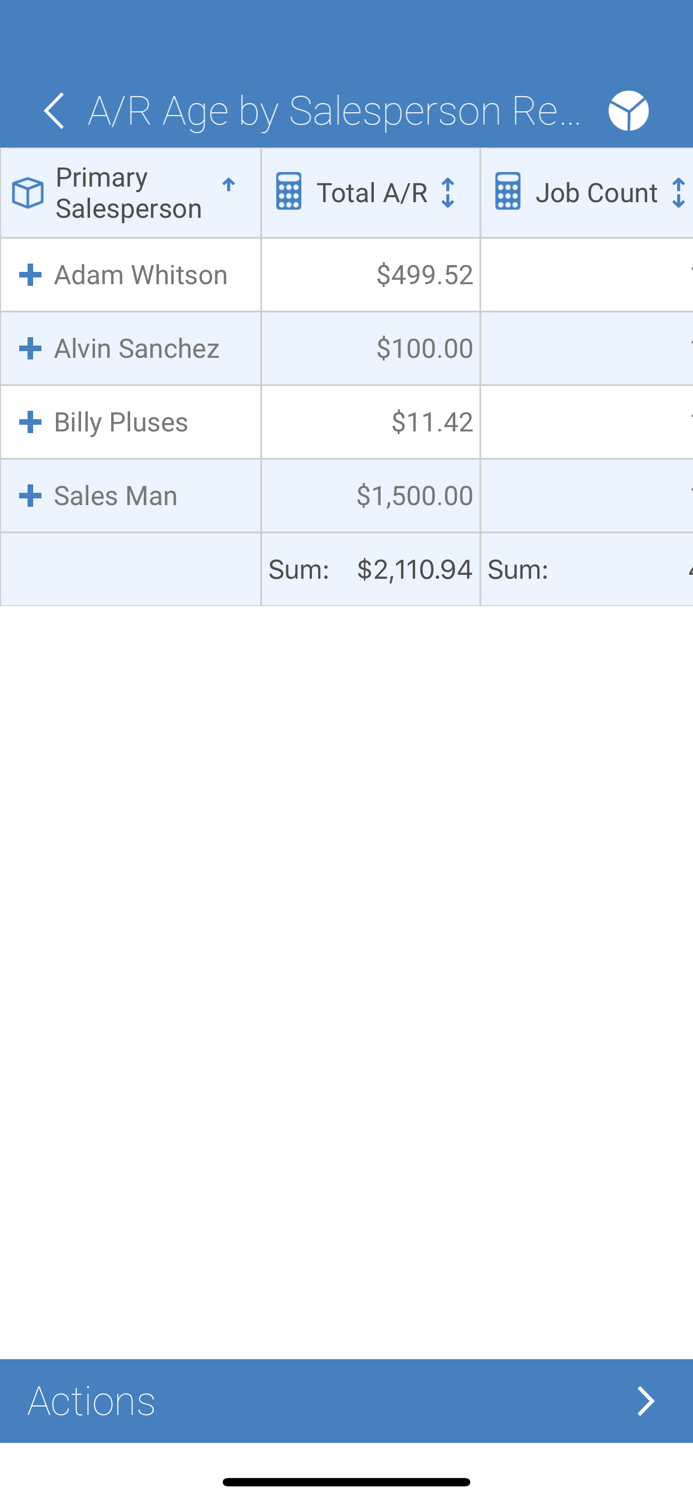Tap the plus icon next to Billy Pluses
The height and width of the screenshot is (1500, 693).
coord(30,421)
